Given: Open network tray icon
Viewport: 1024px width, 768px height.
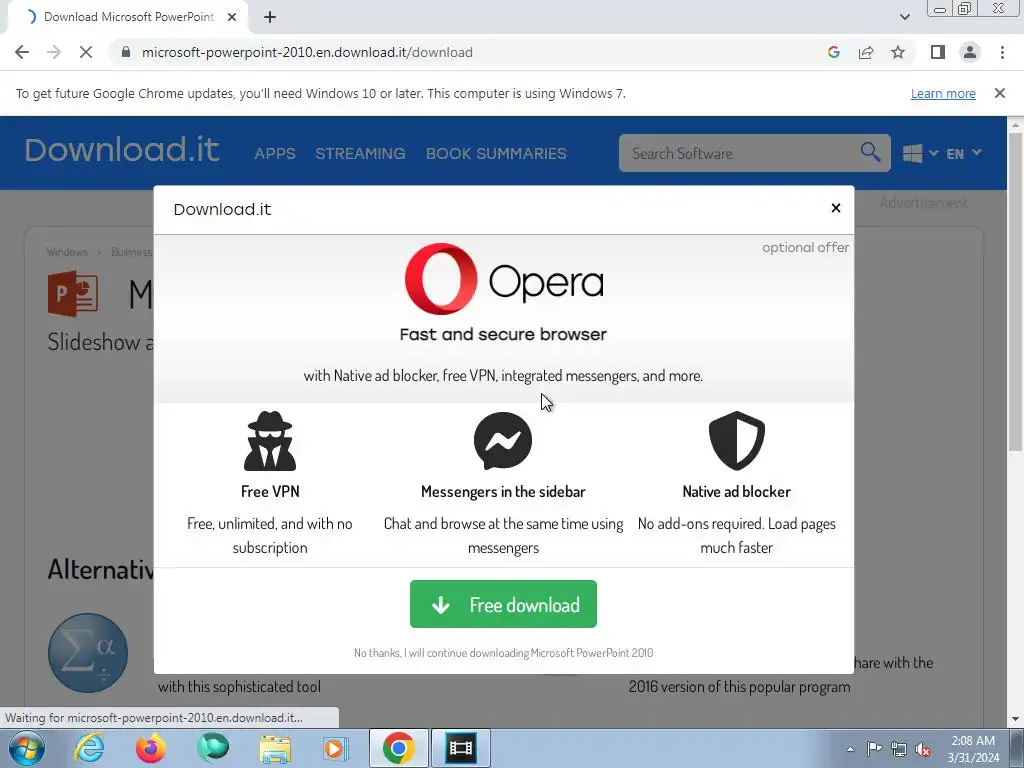Looking at the screenshot, I should 899,749.
